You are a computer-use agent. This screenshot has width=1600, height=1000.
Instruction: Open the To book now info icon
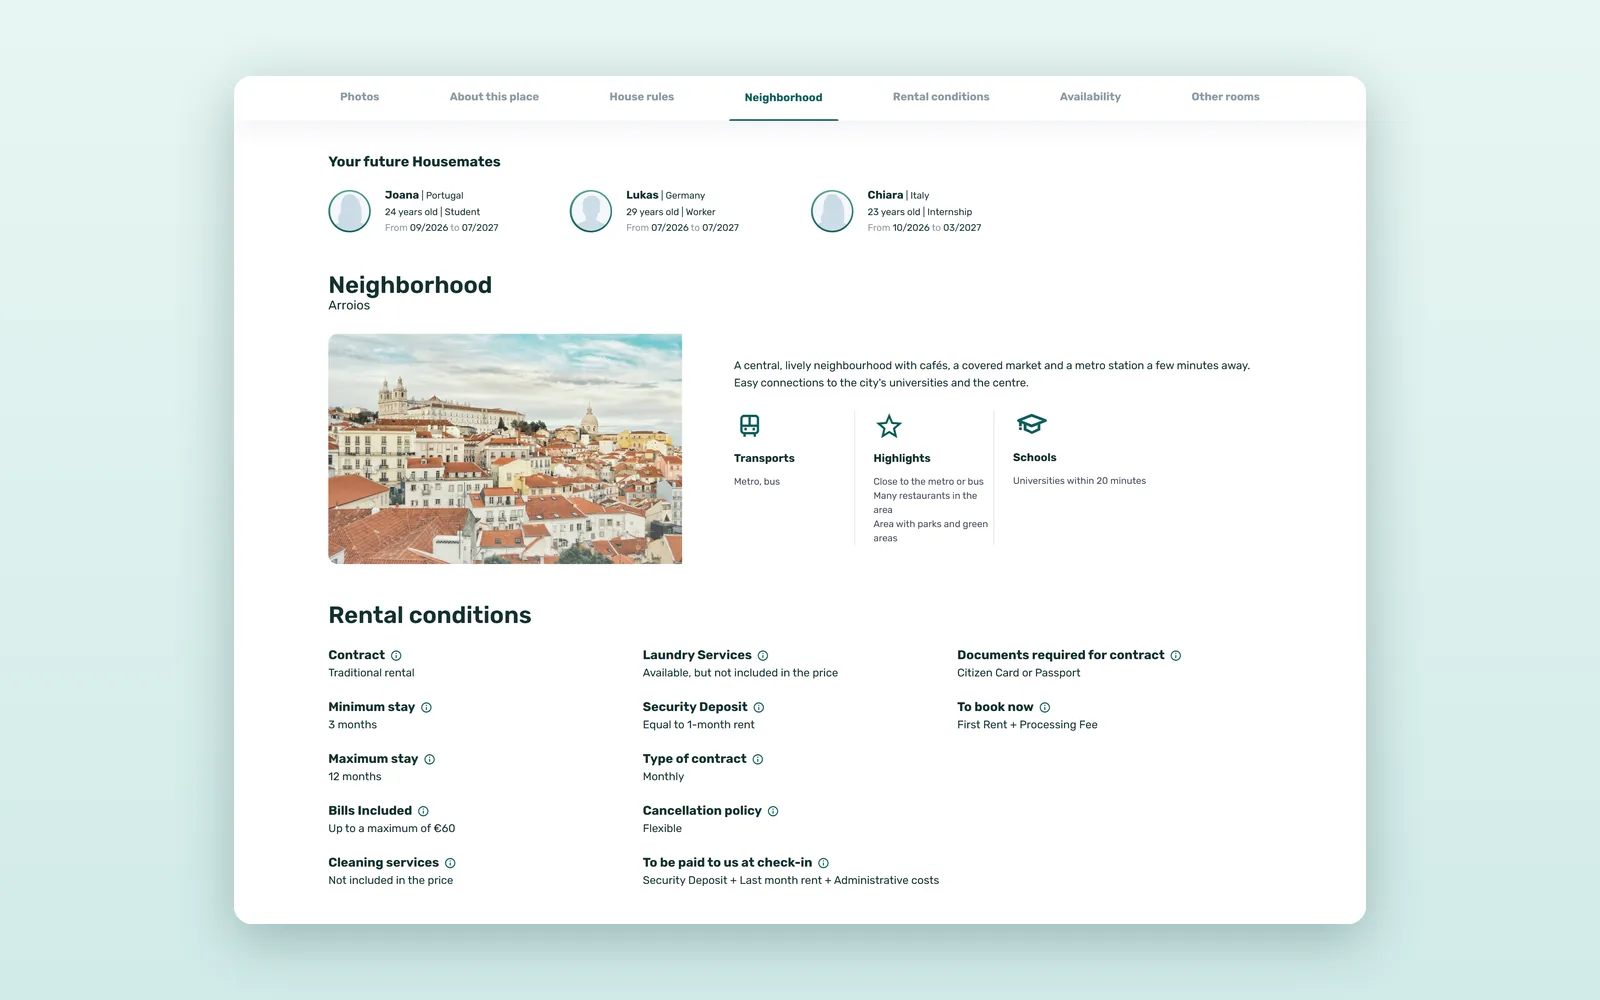(1045, 708)
